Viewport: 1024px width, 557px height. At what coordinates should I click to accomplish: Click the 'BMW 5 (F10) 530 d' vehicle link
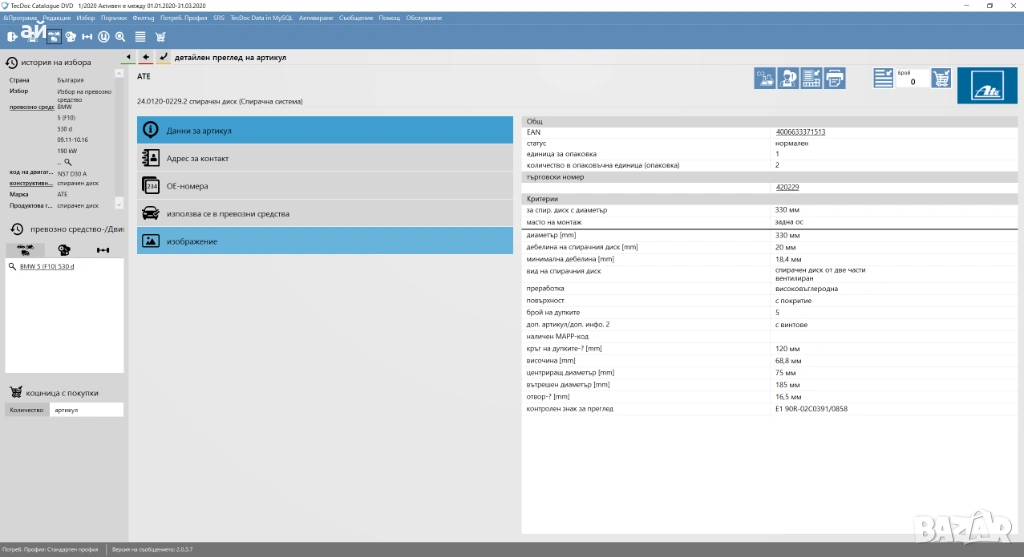coord(47,267)
